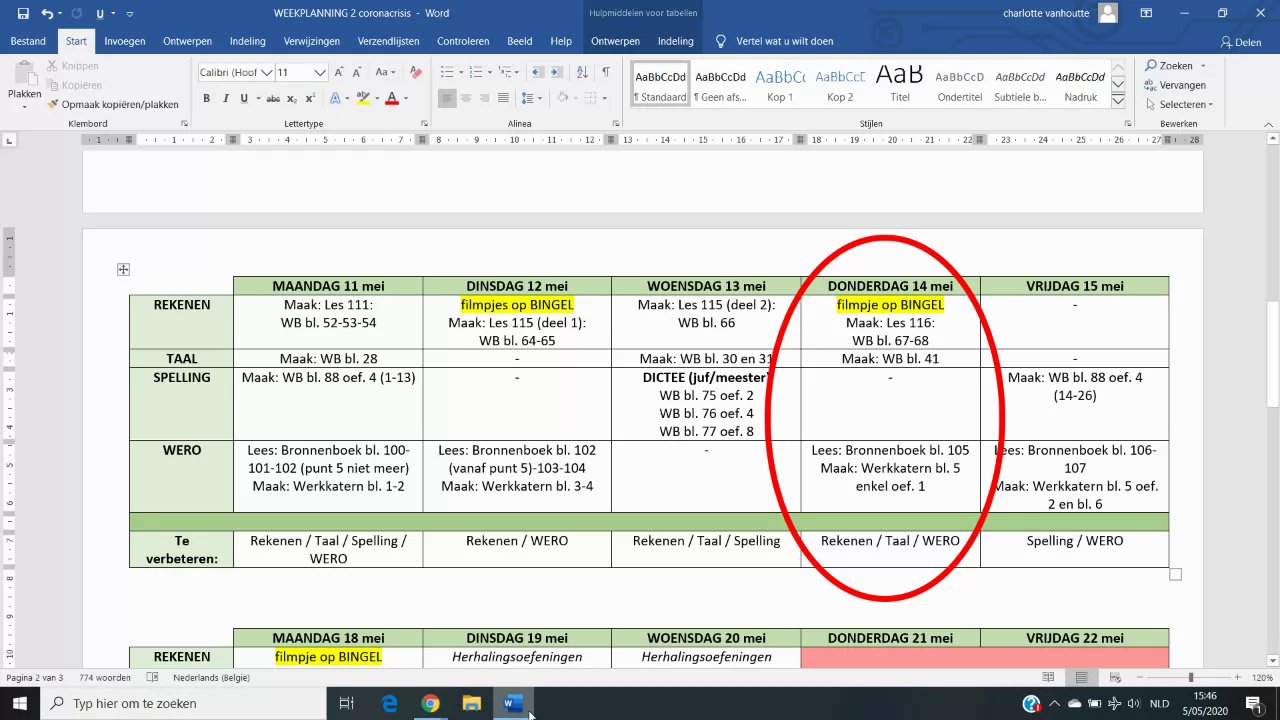Screen dimensions: 1280x720
Task: Switch to the Invoegen tab
Action: point(125,42)
